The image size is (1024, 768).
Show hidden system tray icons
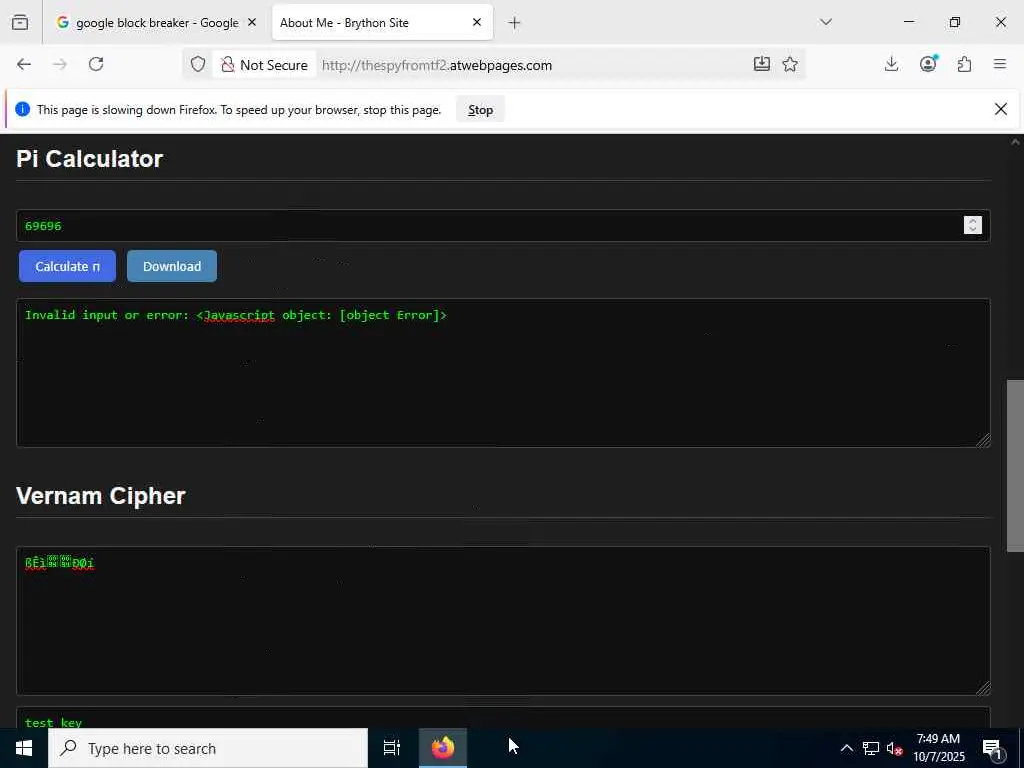(846, 748)
